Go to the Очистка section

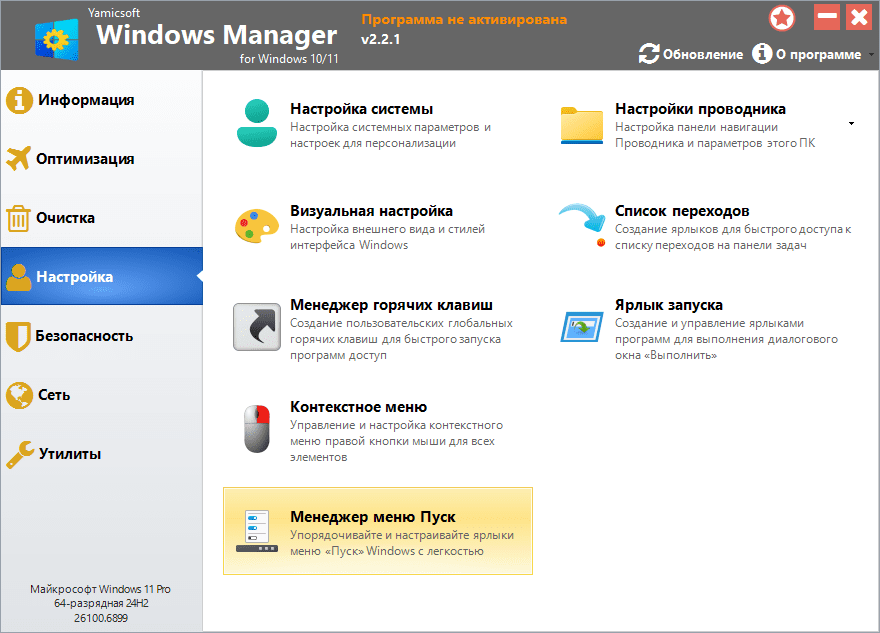[x=102, y=218]
